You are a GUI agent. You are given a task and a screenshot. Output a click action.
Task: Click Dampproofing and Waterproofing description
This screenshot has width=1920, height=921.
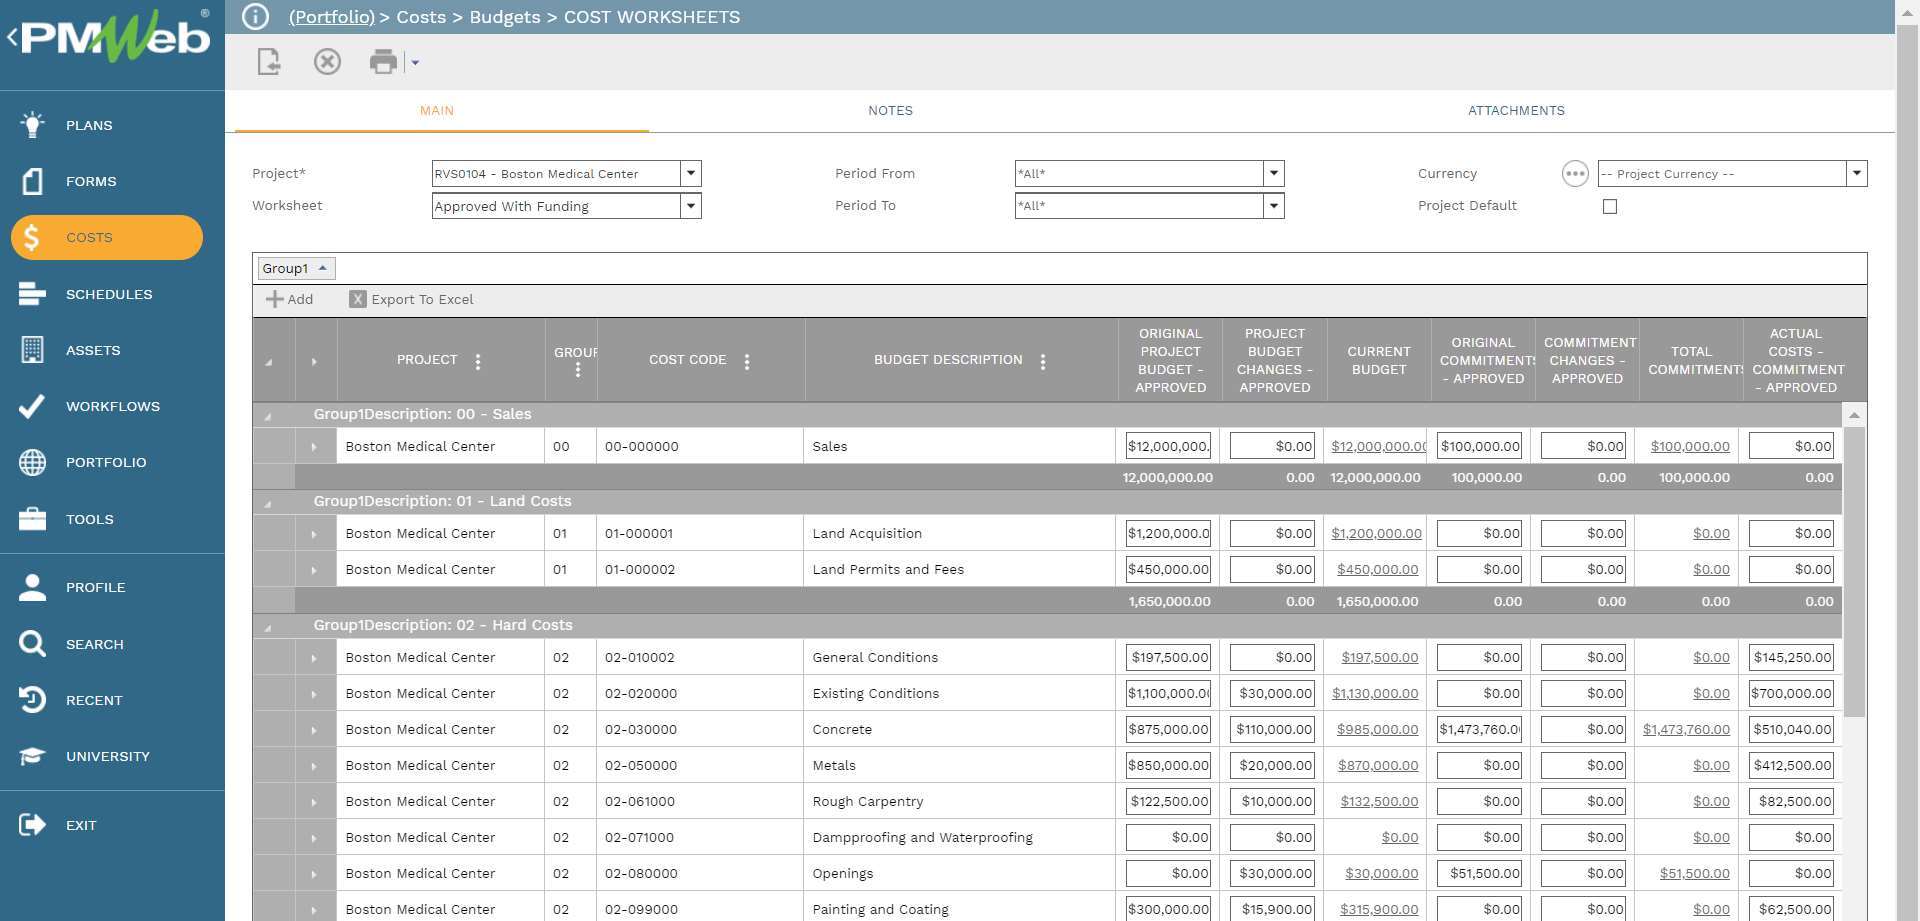point(922,838)
